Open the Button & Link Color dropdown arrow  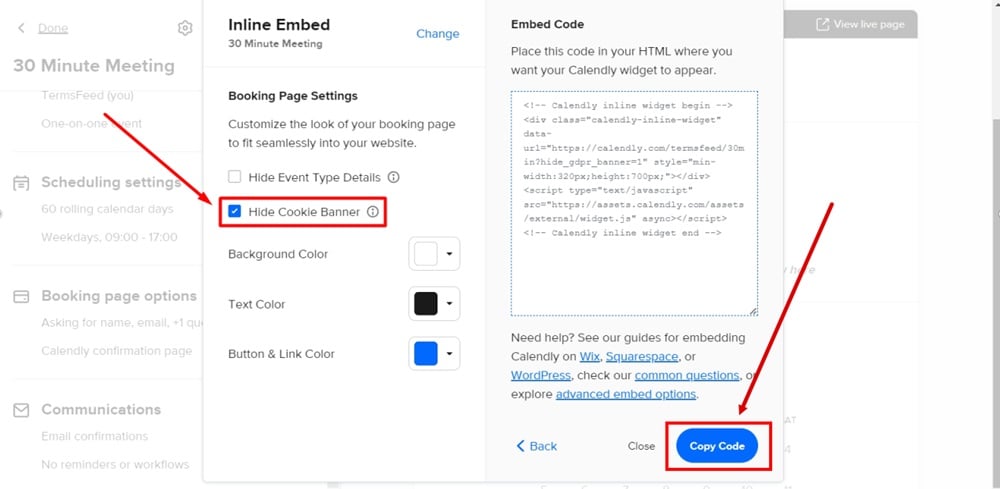coord(449,354)
